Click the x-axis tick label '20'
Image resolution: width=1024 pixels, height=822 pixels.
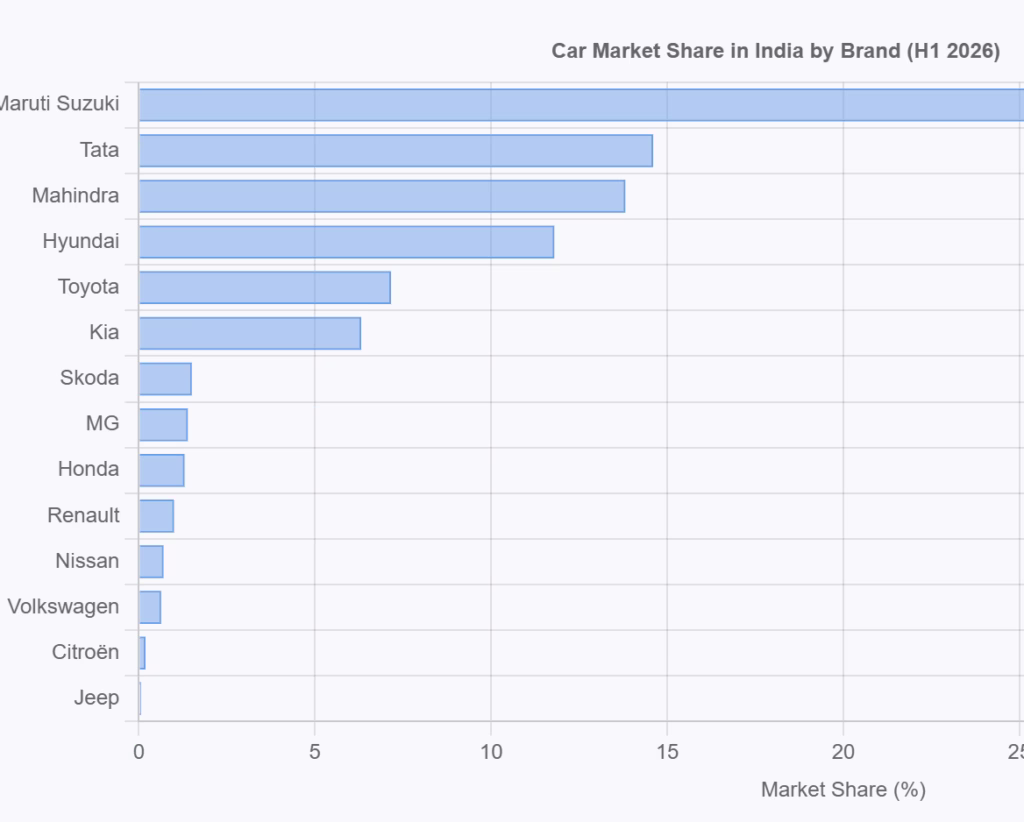(843, 752)
